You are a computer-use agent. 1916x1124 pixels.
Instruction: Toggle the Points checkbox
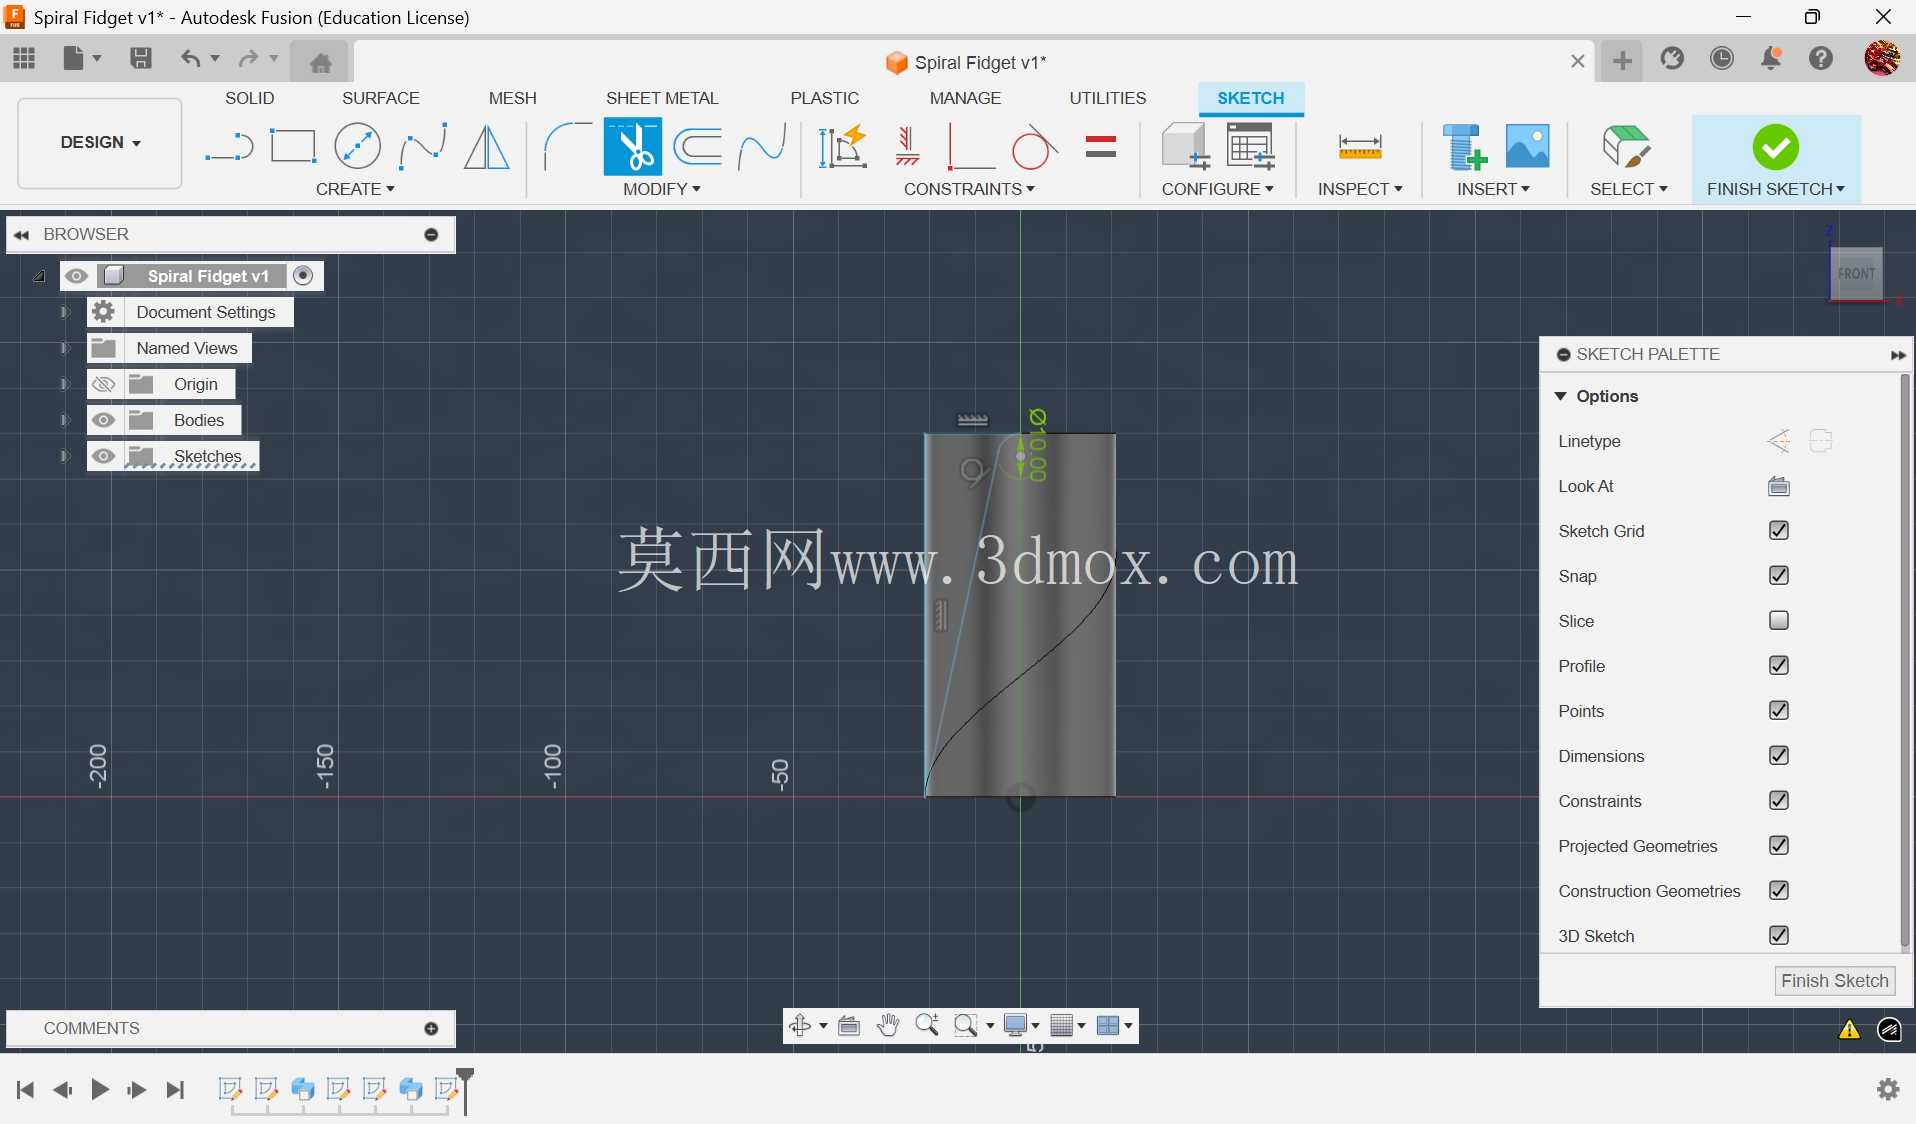point(1778,711)
